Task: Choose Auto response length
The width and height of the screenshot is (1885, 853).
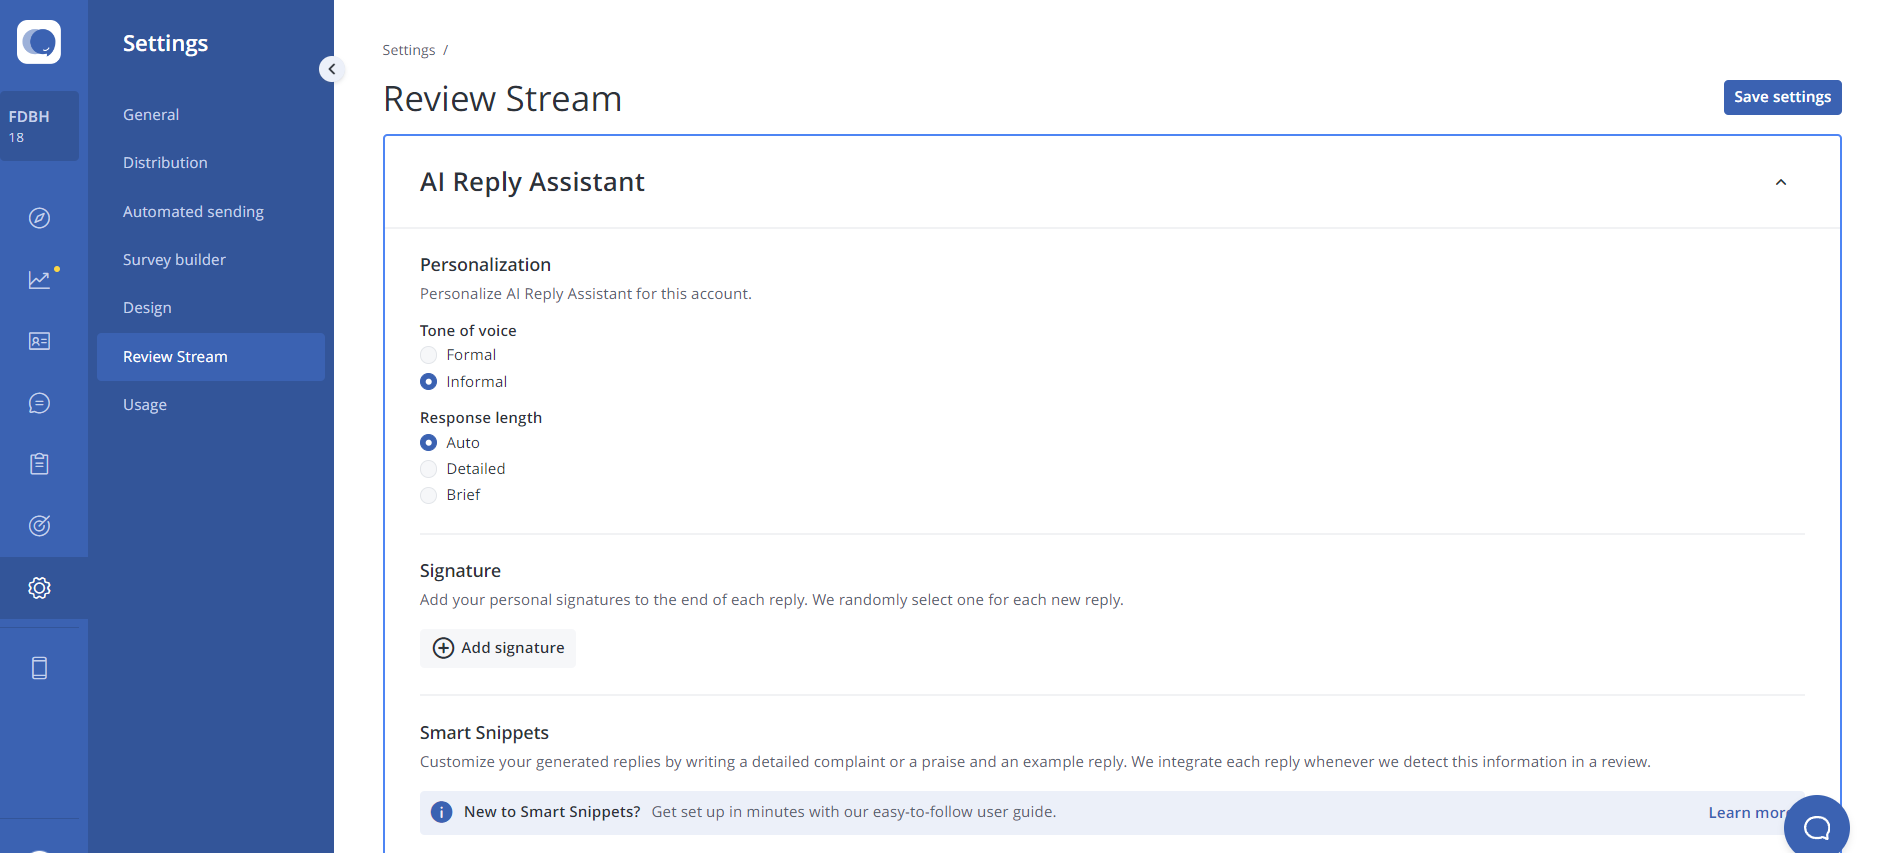Action: click(x=428, y=443)
